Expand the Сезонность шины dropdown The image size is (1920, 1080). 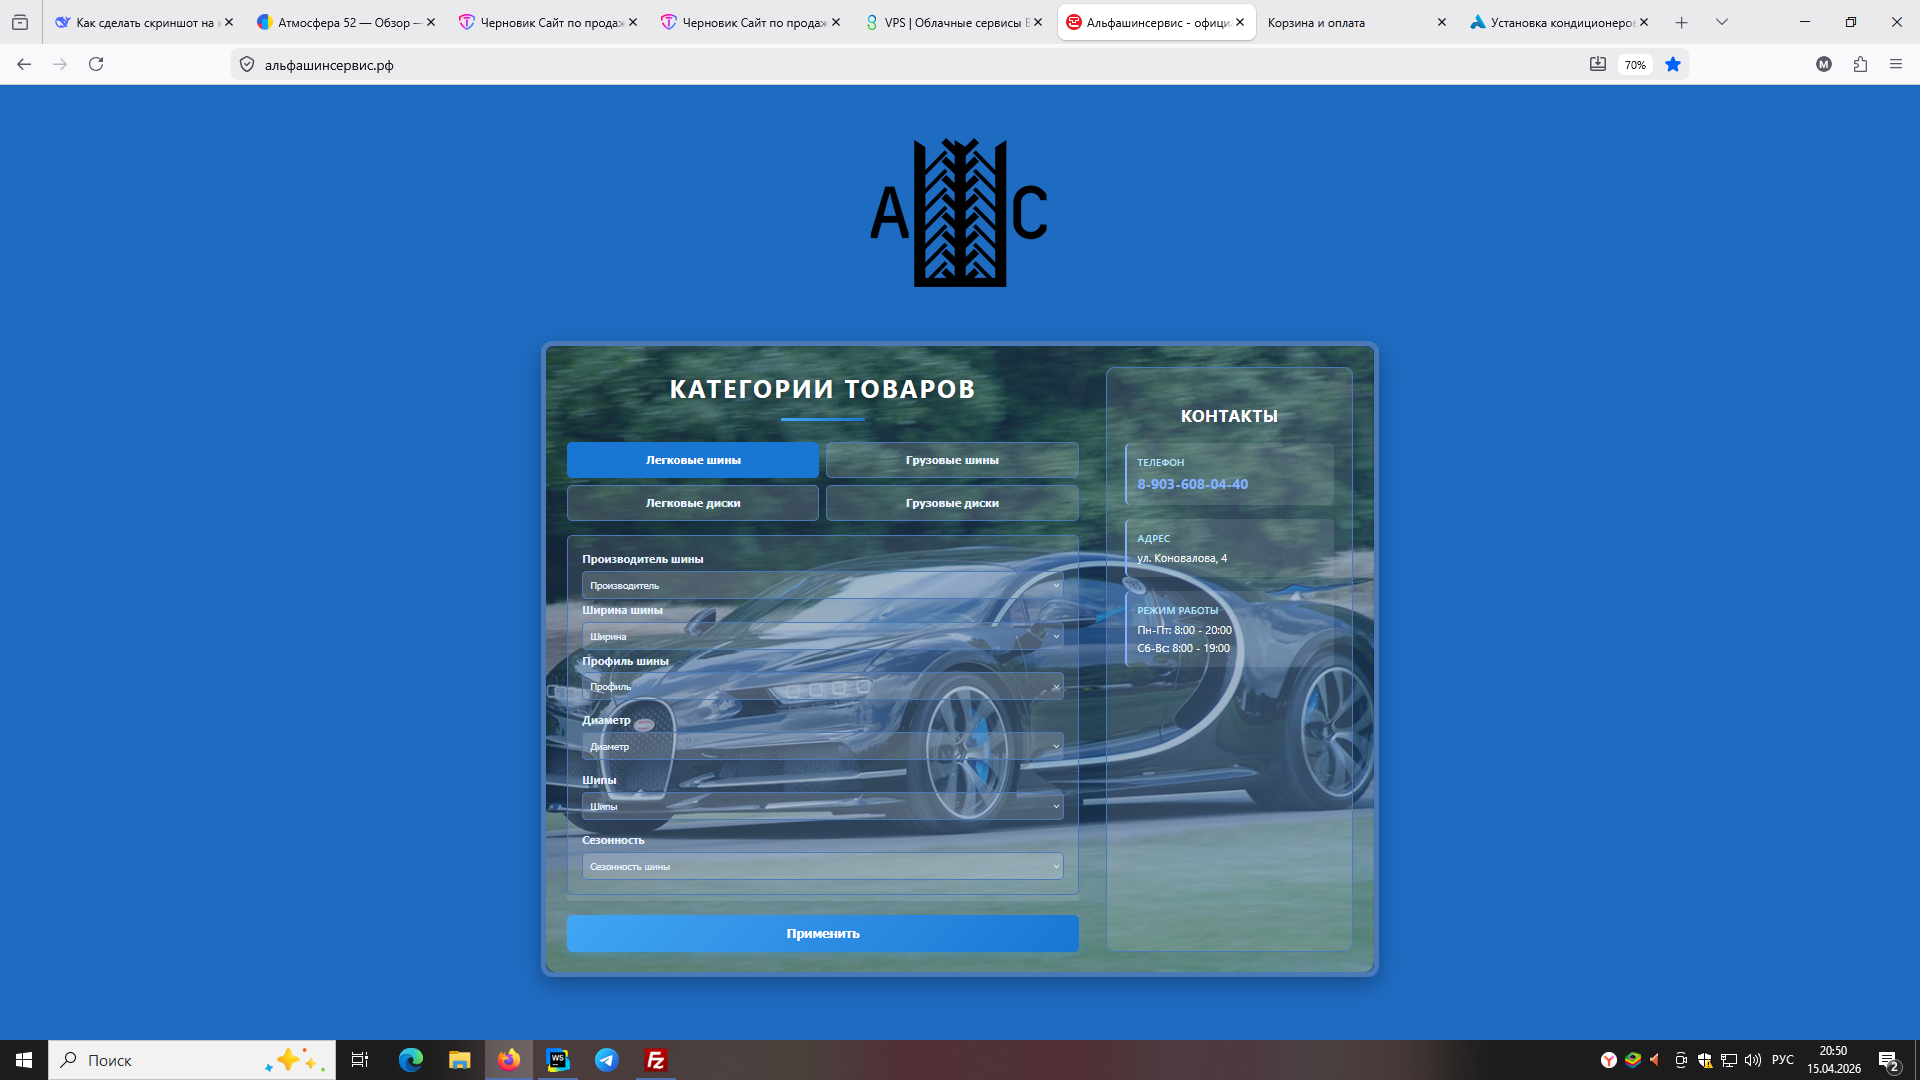tap(822, 867)
